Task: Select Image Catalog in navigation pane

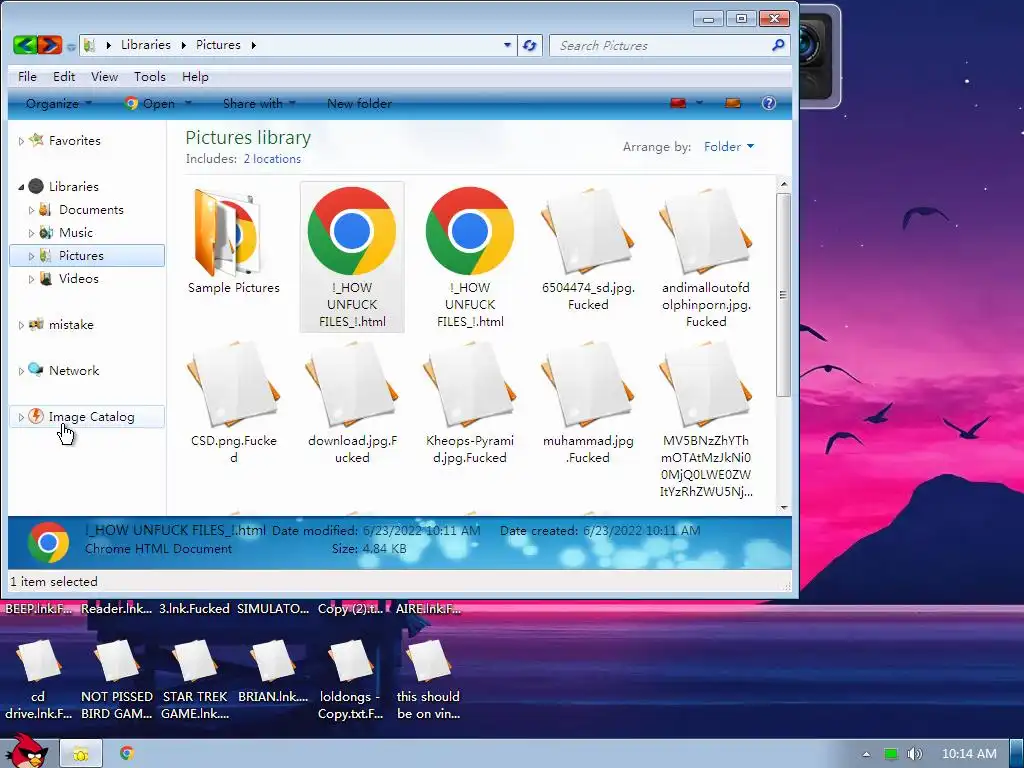Action: (x=88, y=417)
